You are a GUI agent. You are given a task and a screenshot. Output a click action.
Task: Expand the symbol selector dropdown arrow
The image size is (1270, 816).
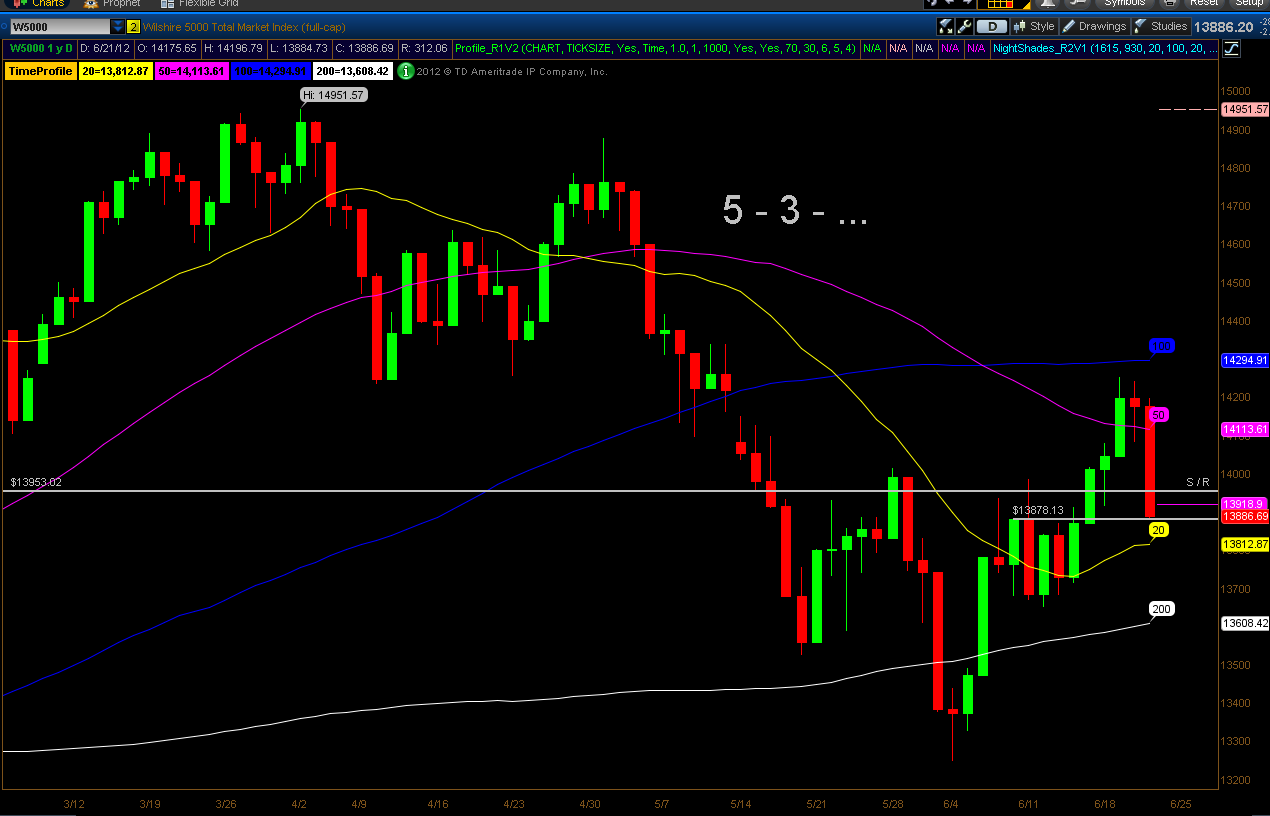119,27
